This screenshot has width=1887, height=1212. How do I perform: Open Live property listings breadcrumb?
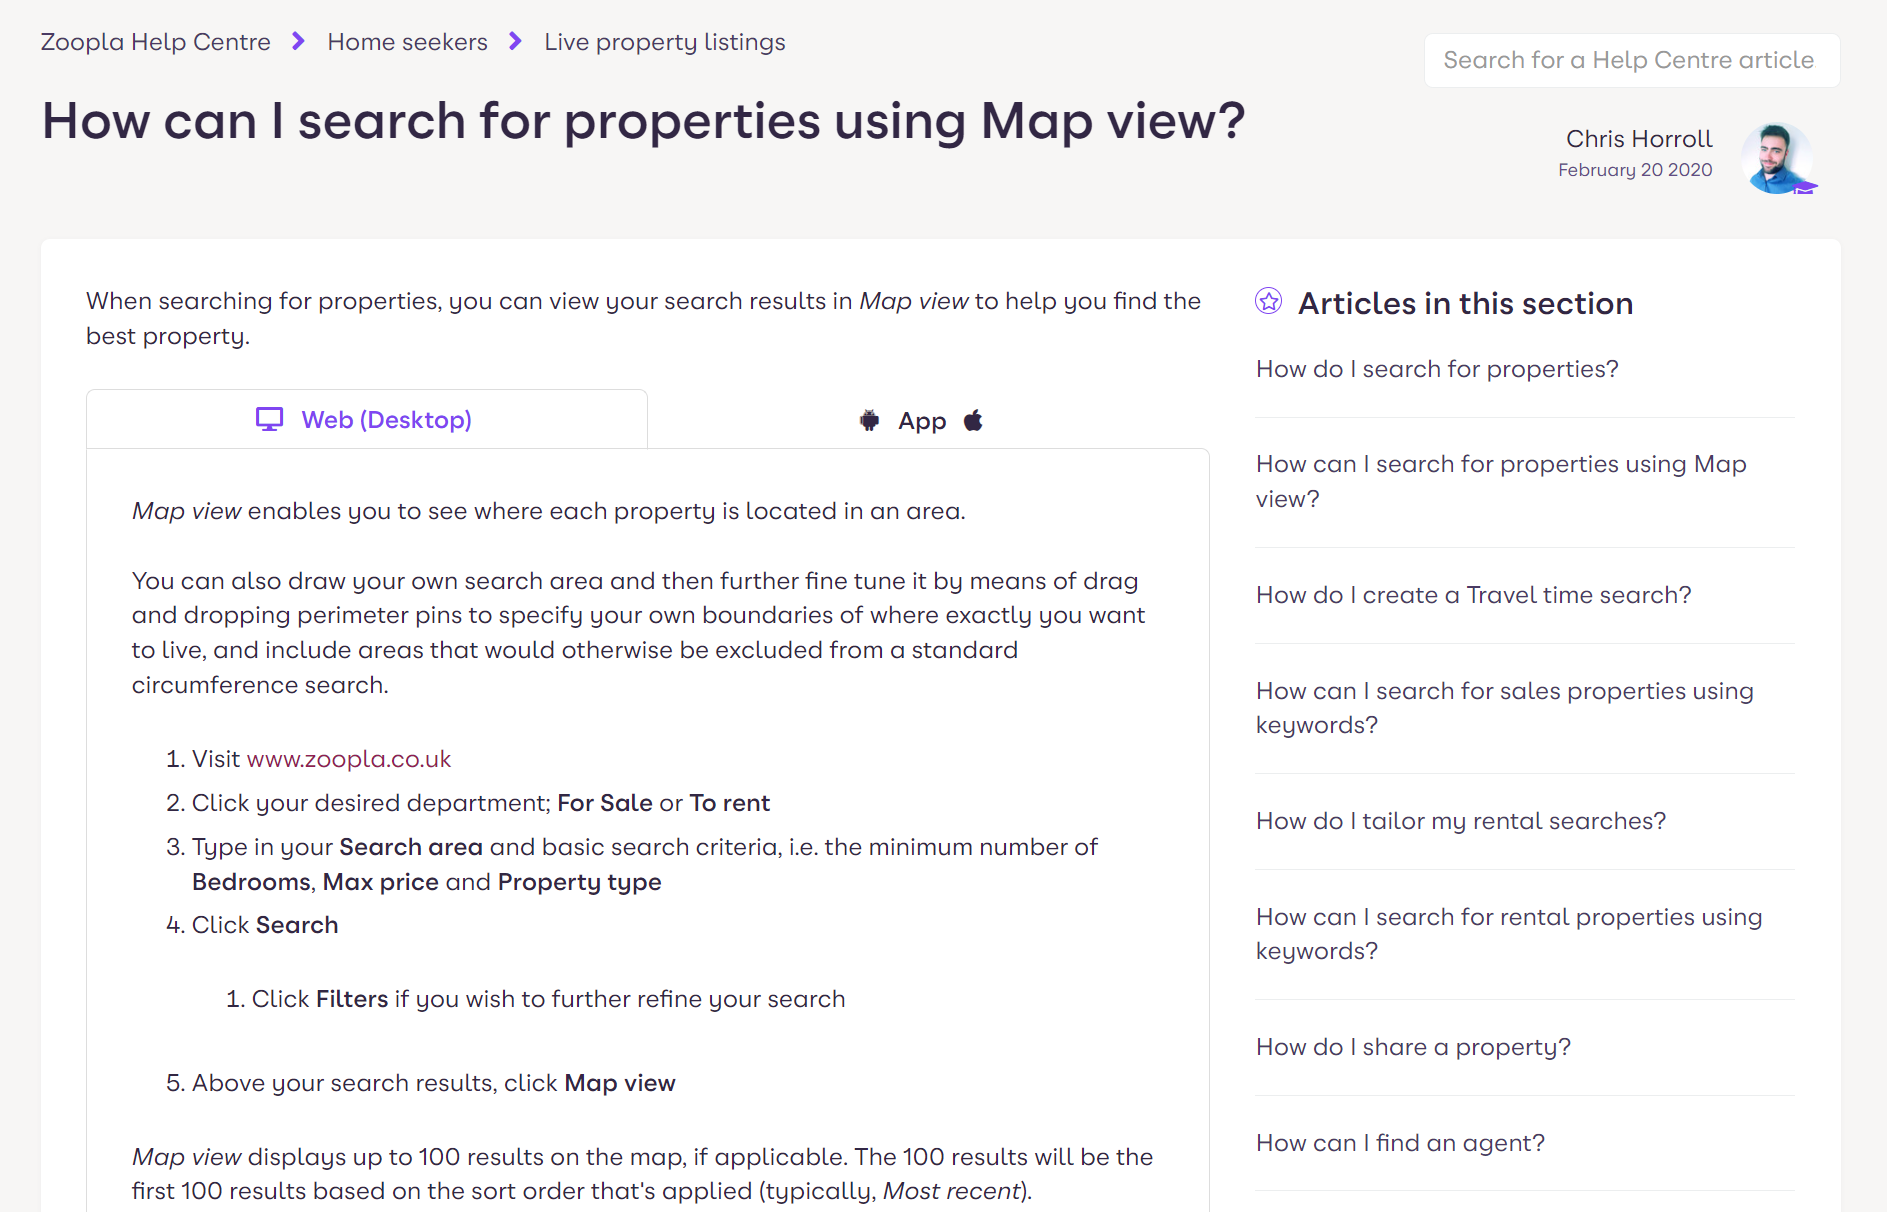(x=665, y=42)
